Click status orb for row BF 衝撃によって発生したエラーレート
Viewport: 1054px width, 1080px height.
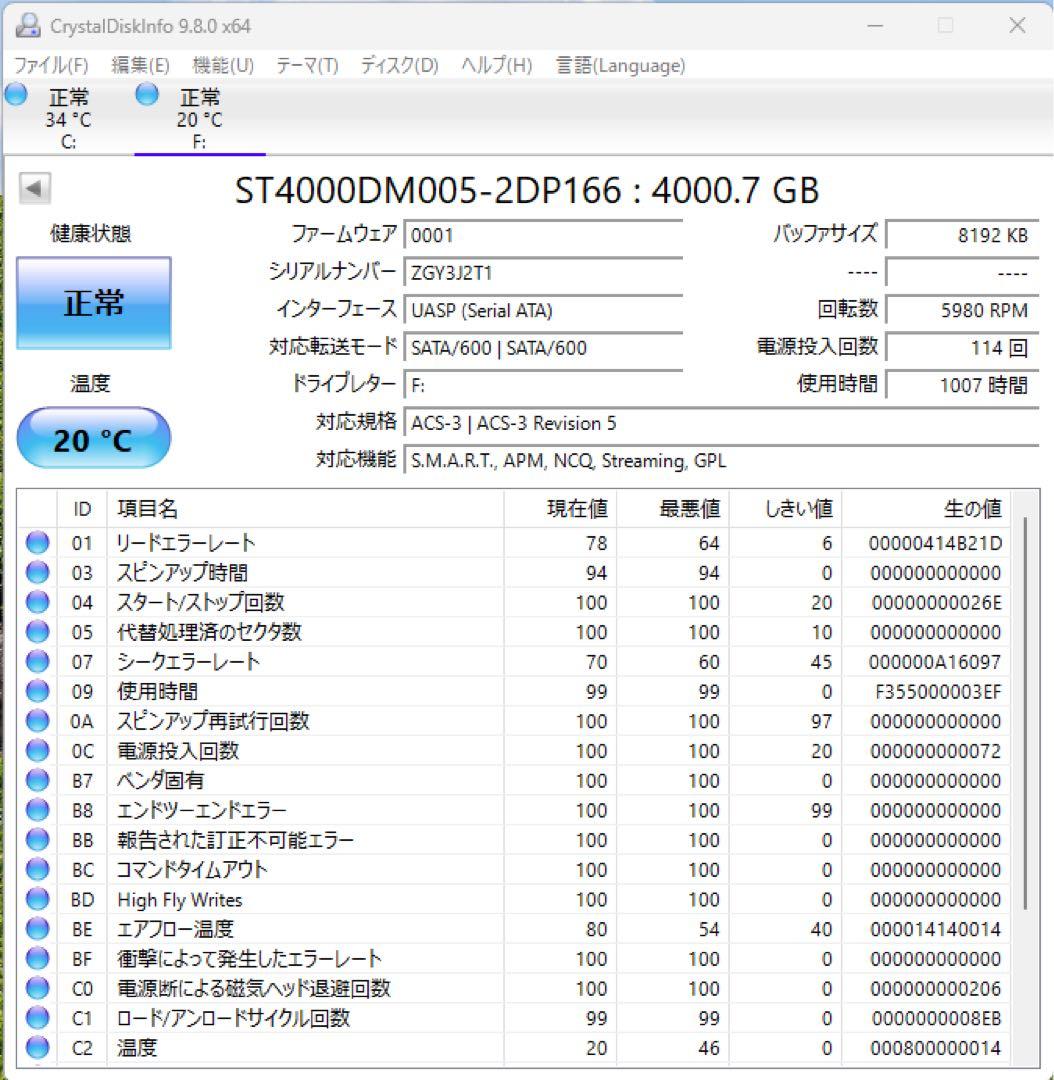pyautogui.click(x=38, y=958)
